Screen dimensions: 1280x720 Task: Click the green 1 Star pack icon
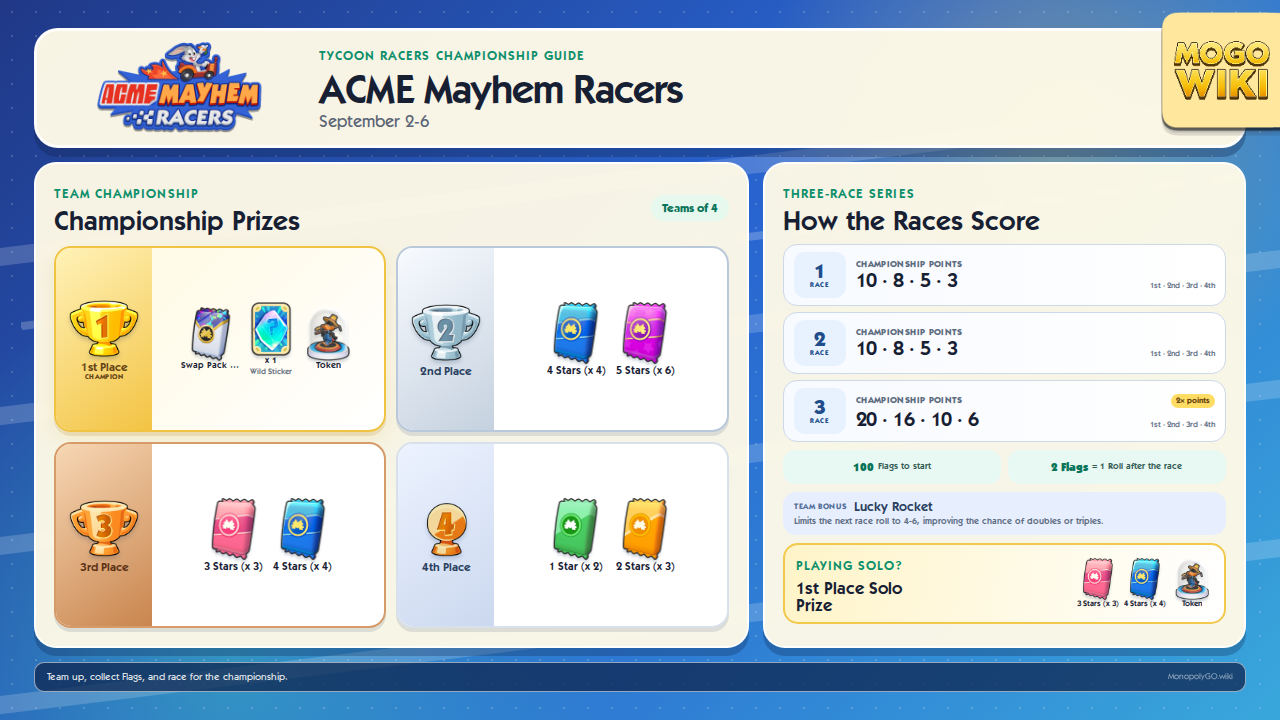coord(575,529)
